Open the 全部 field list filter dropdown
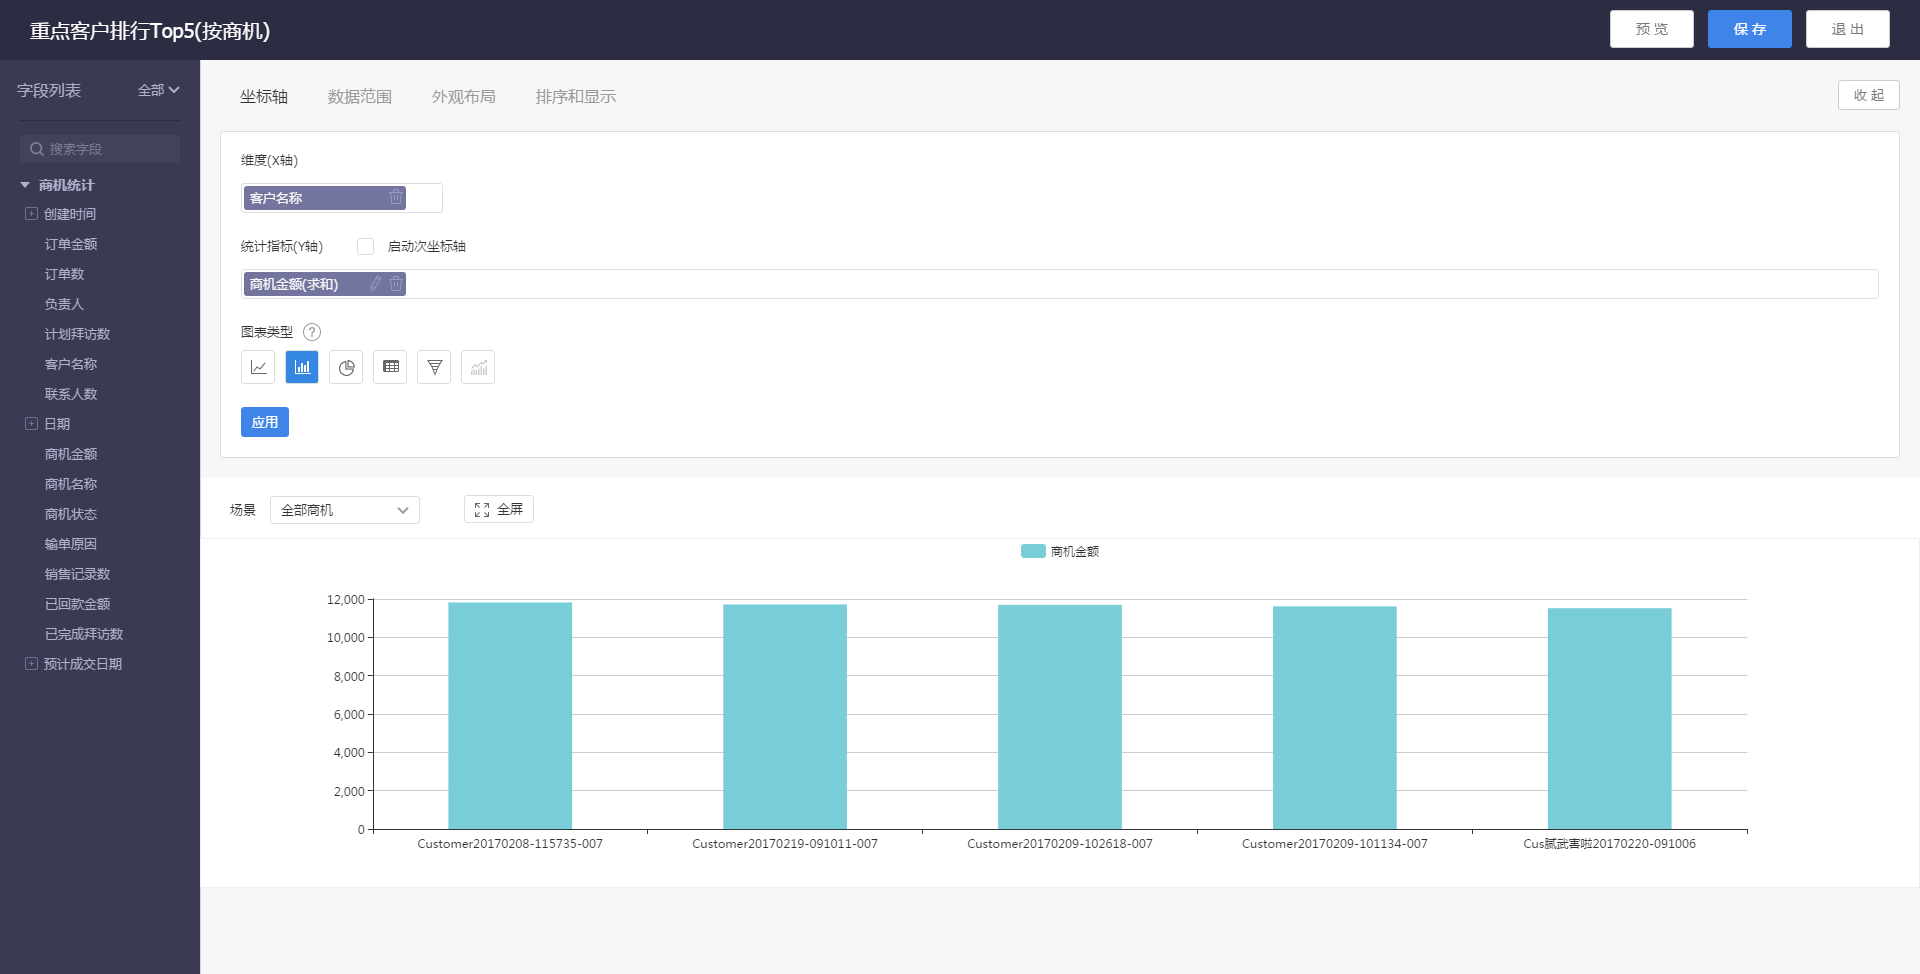 tap(158, 90)
